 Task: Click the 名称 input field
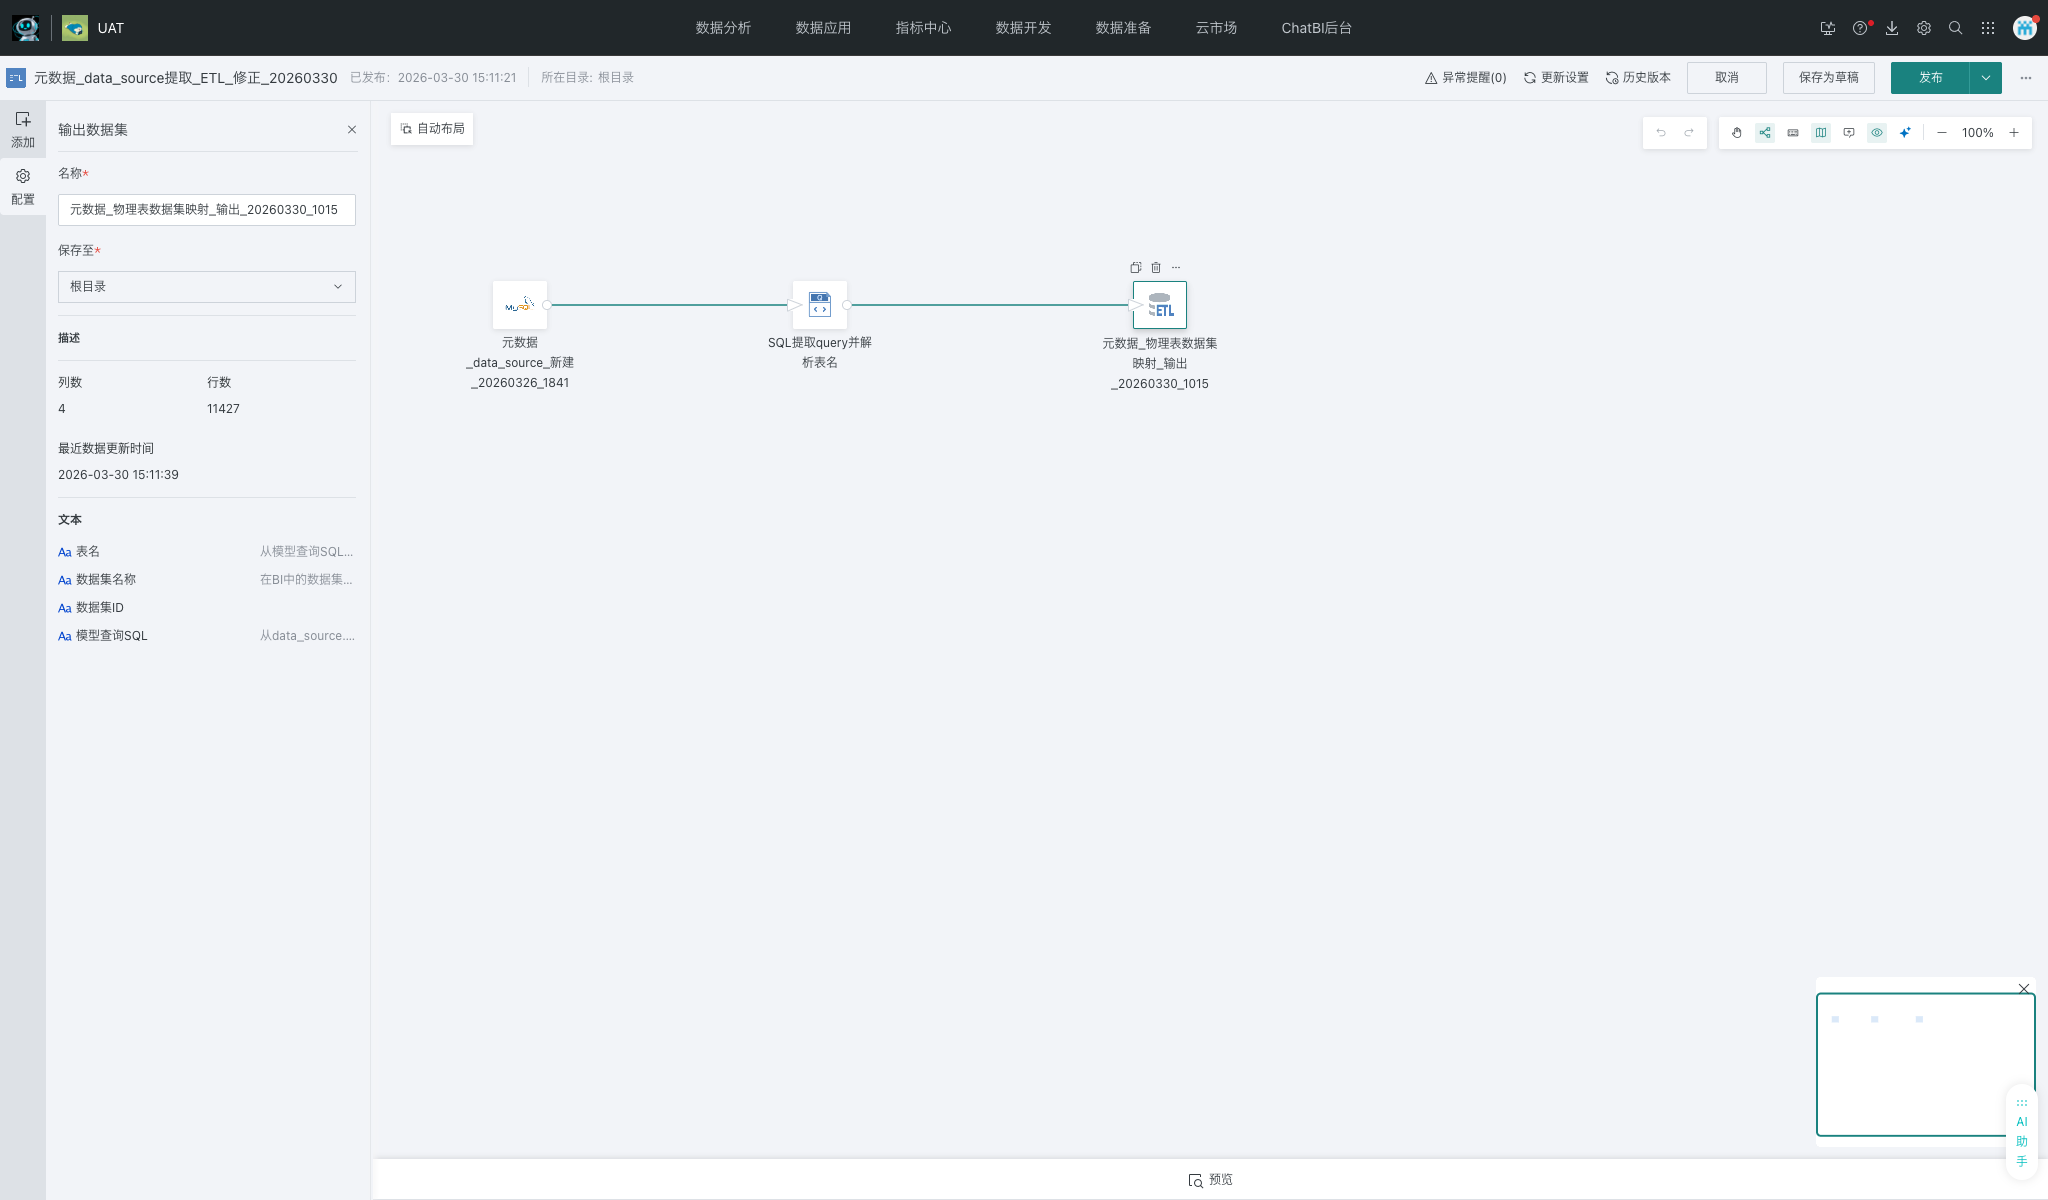click(206, 210)
